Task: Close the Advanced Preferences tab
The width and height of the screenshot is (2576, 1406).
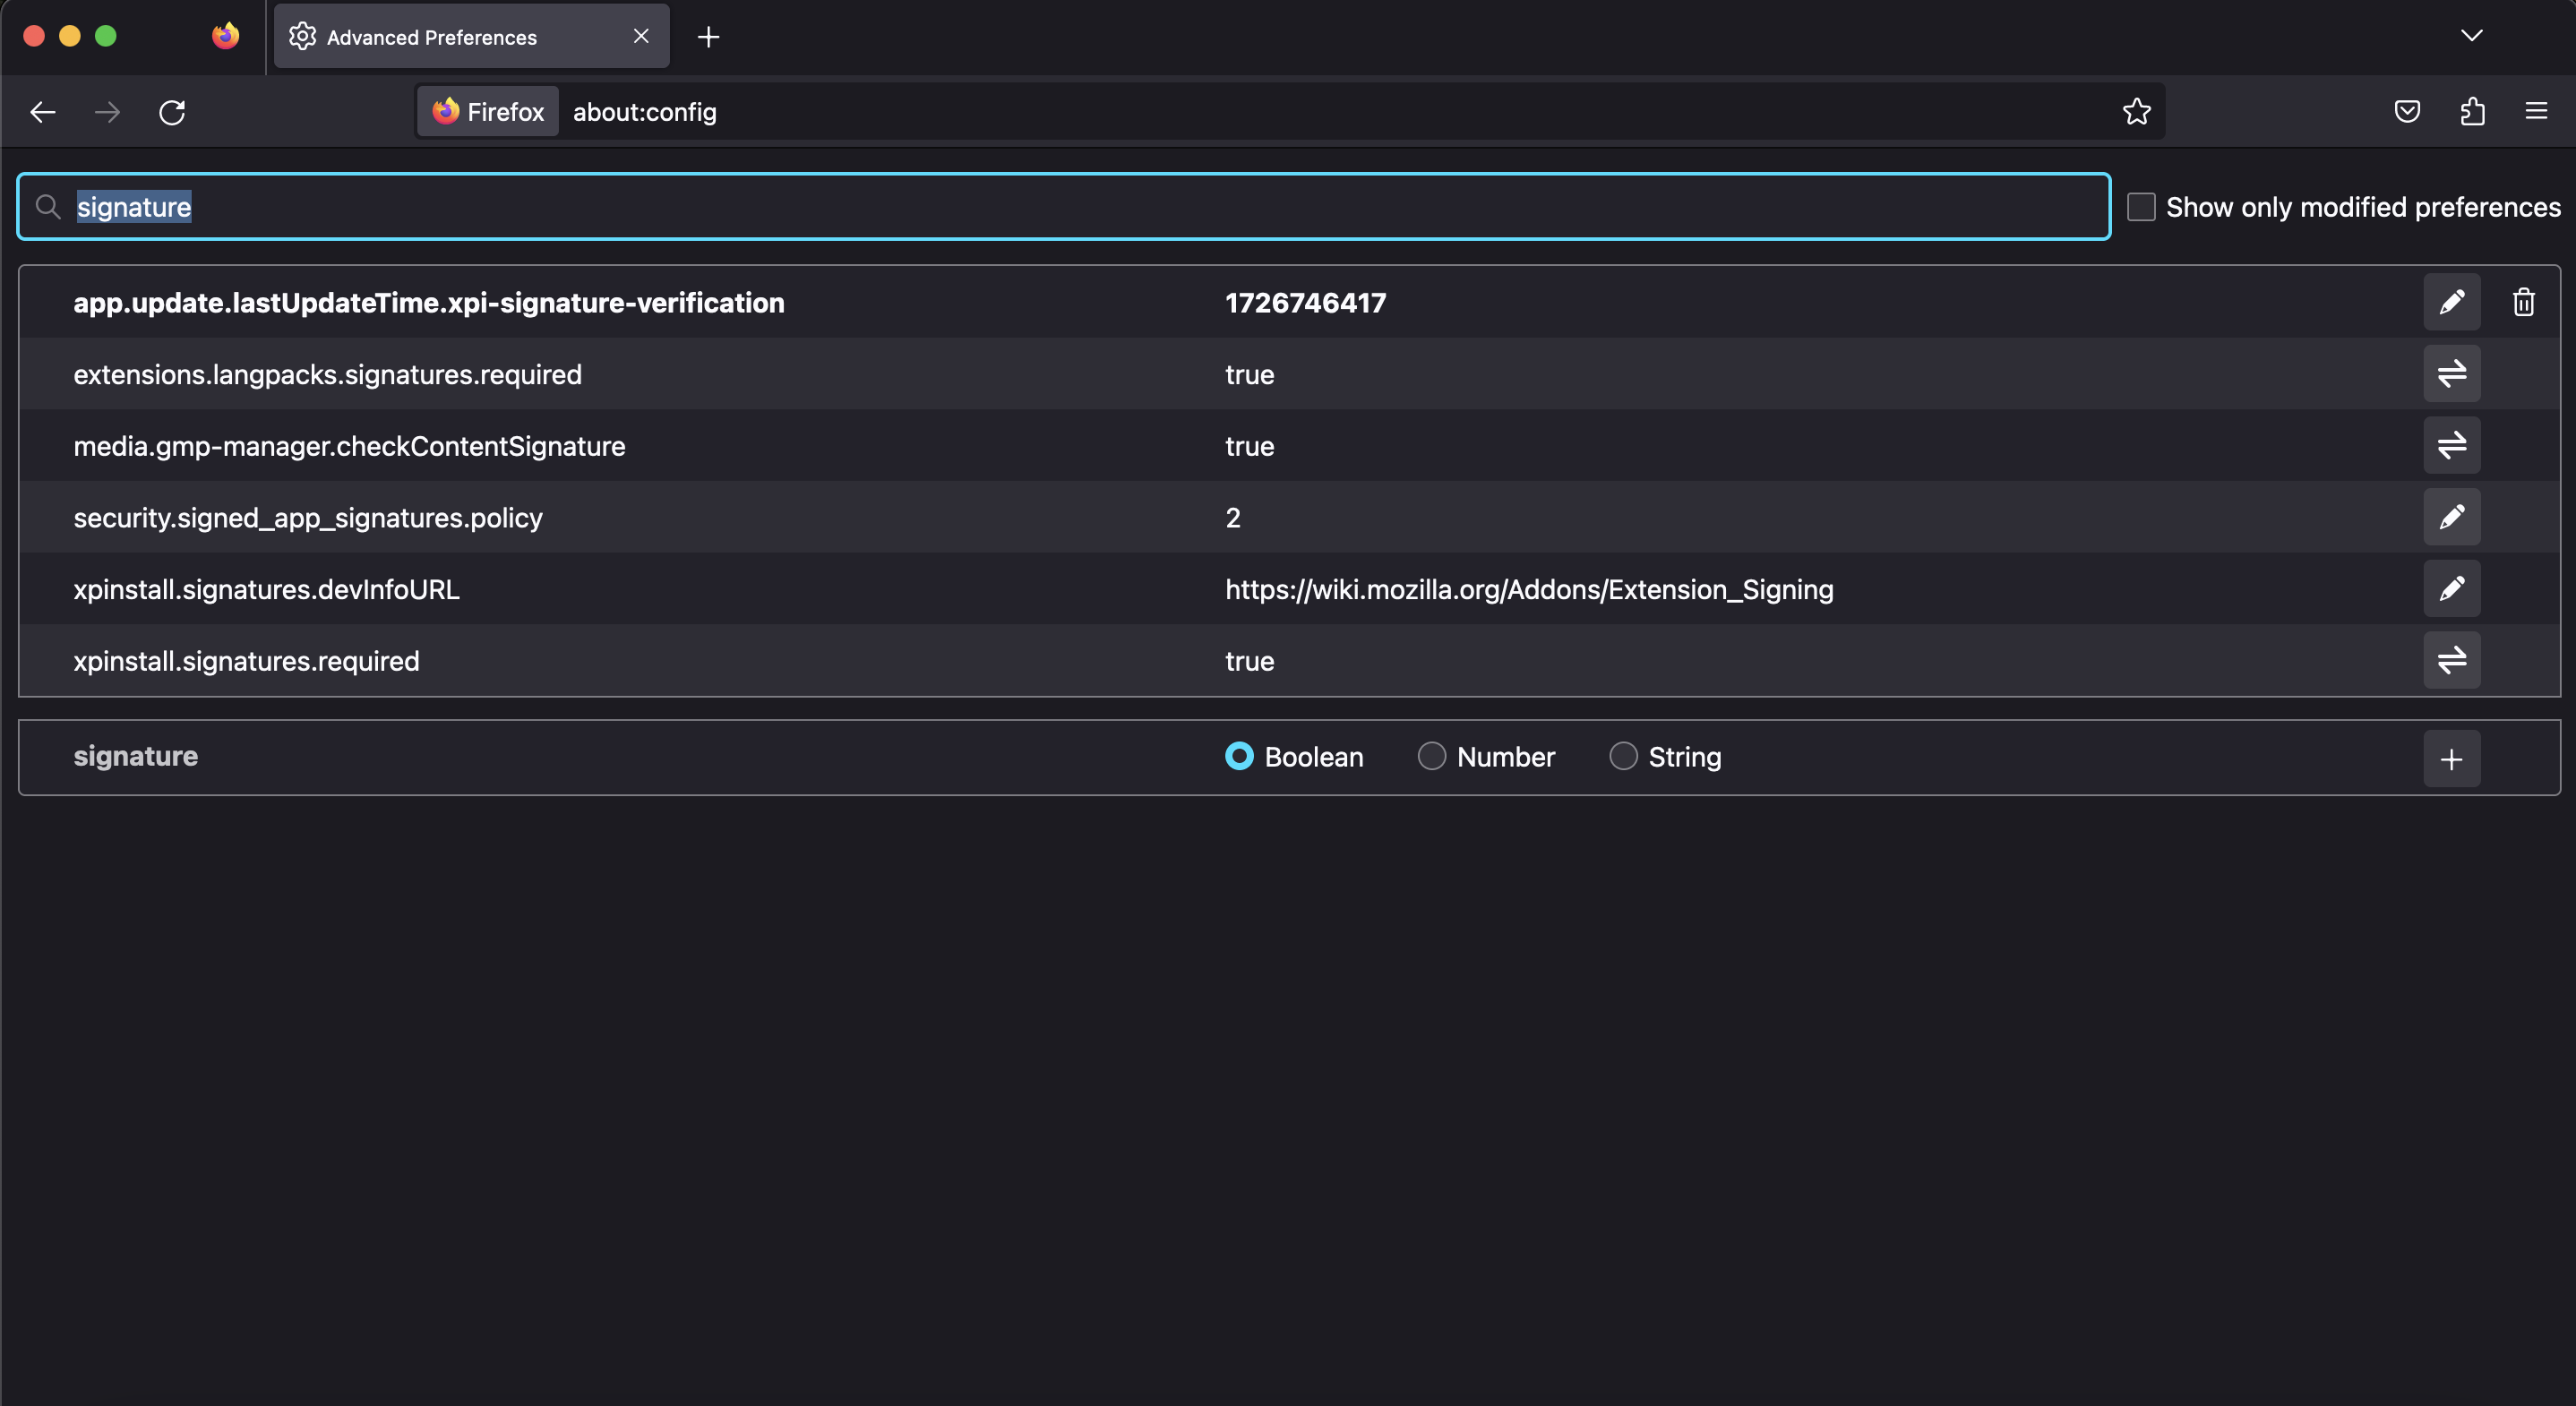Action: click(x=641, y=36)
